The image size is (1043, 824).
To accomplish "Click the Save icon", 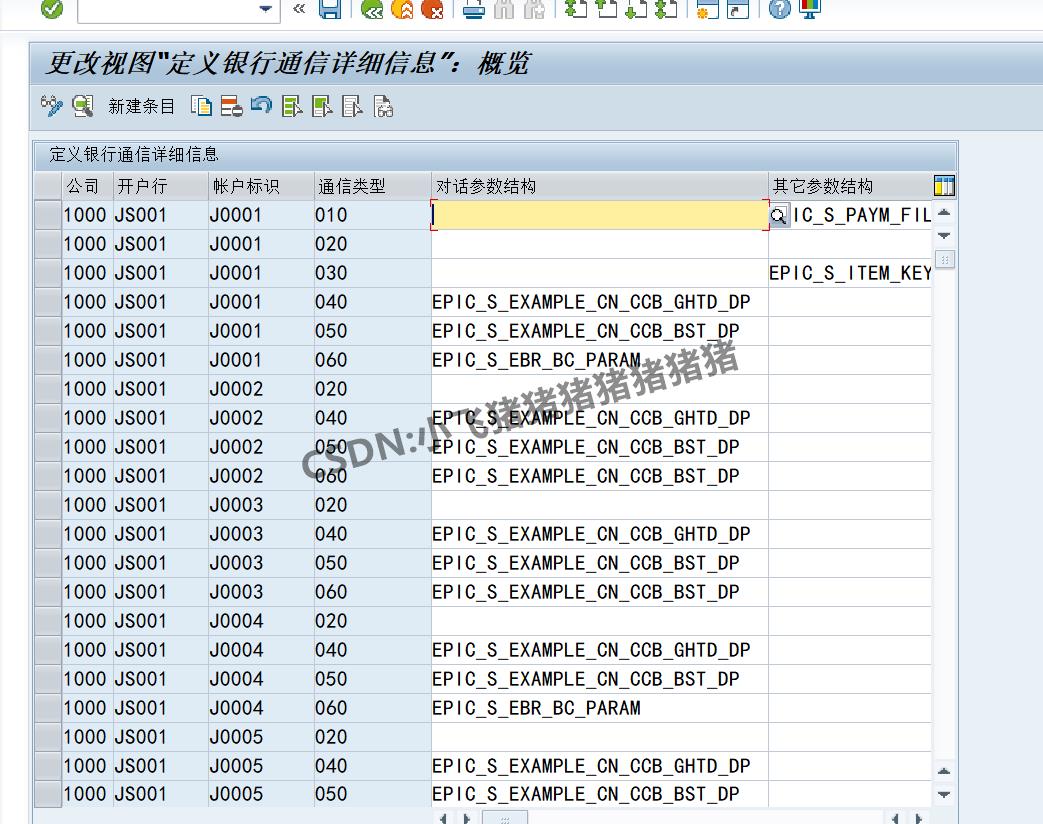I will coord(331,11).
